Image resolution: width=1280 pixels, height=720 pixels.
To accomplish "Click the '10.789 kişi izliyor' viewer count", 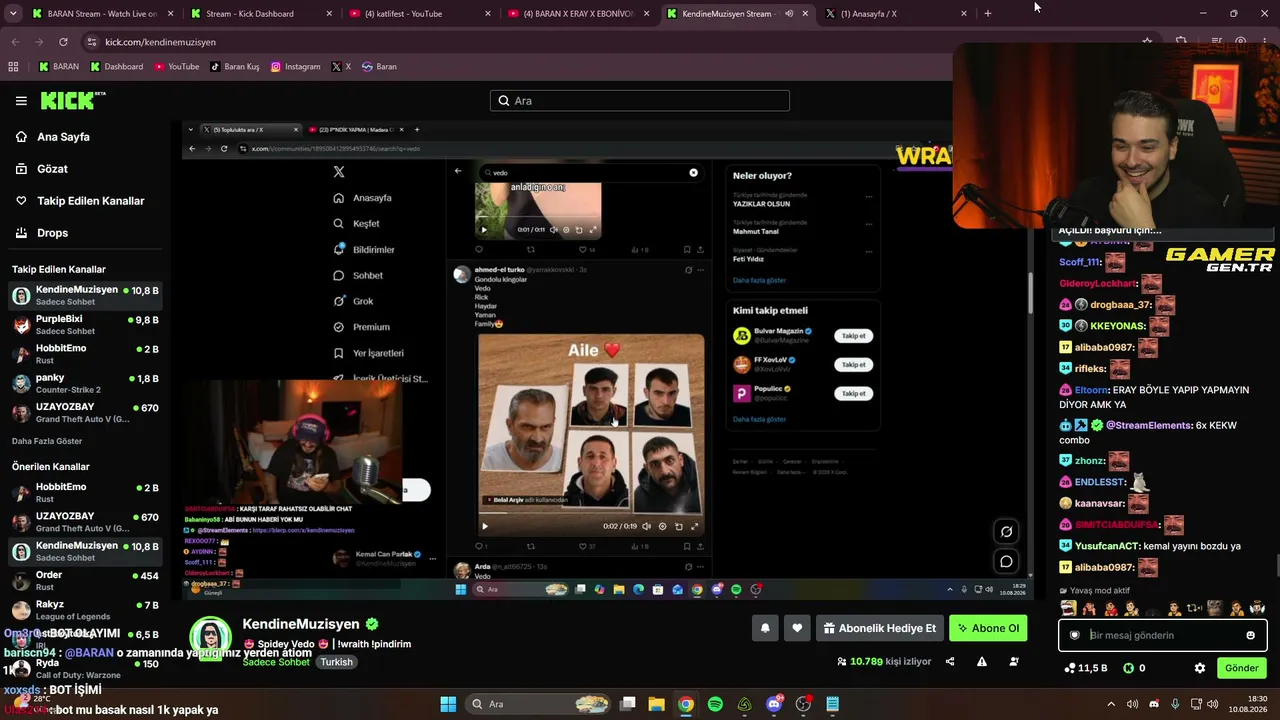I will pos(884,661).
